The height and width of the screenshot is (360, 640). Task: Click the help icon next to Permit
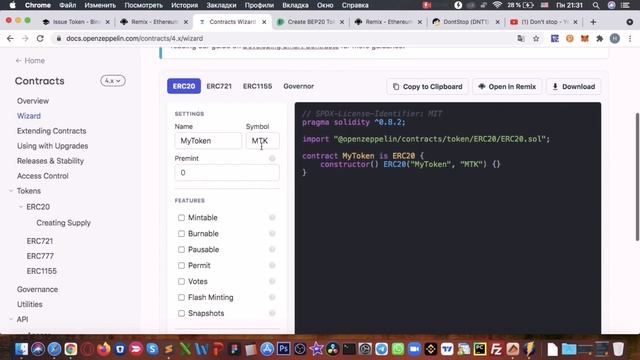[x=272, y=265]
